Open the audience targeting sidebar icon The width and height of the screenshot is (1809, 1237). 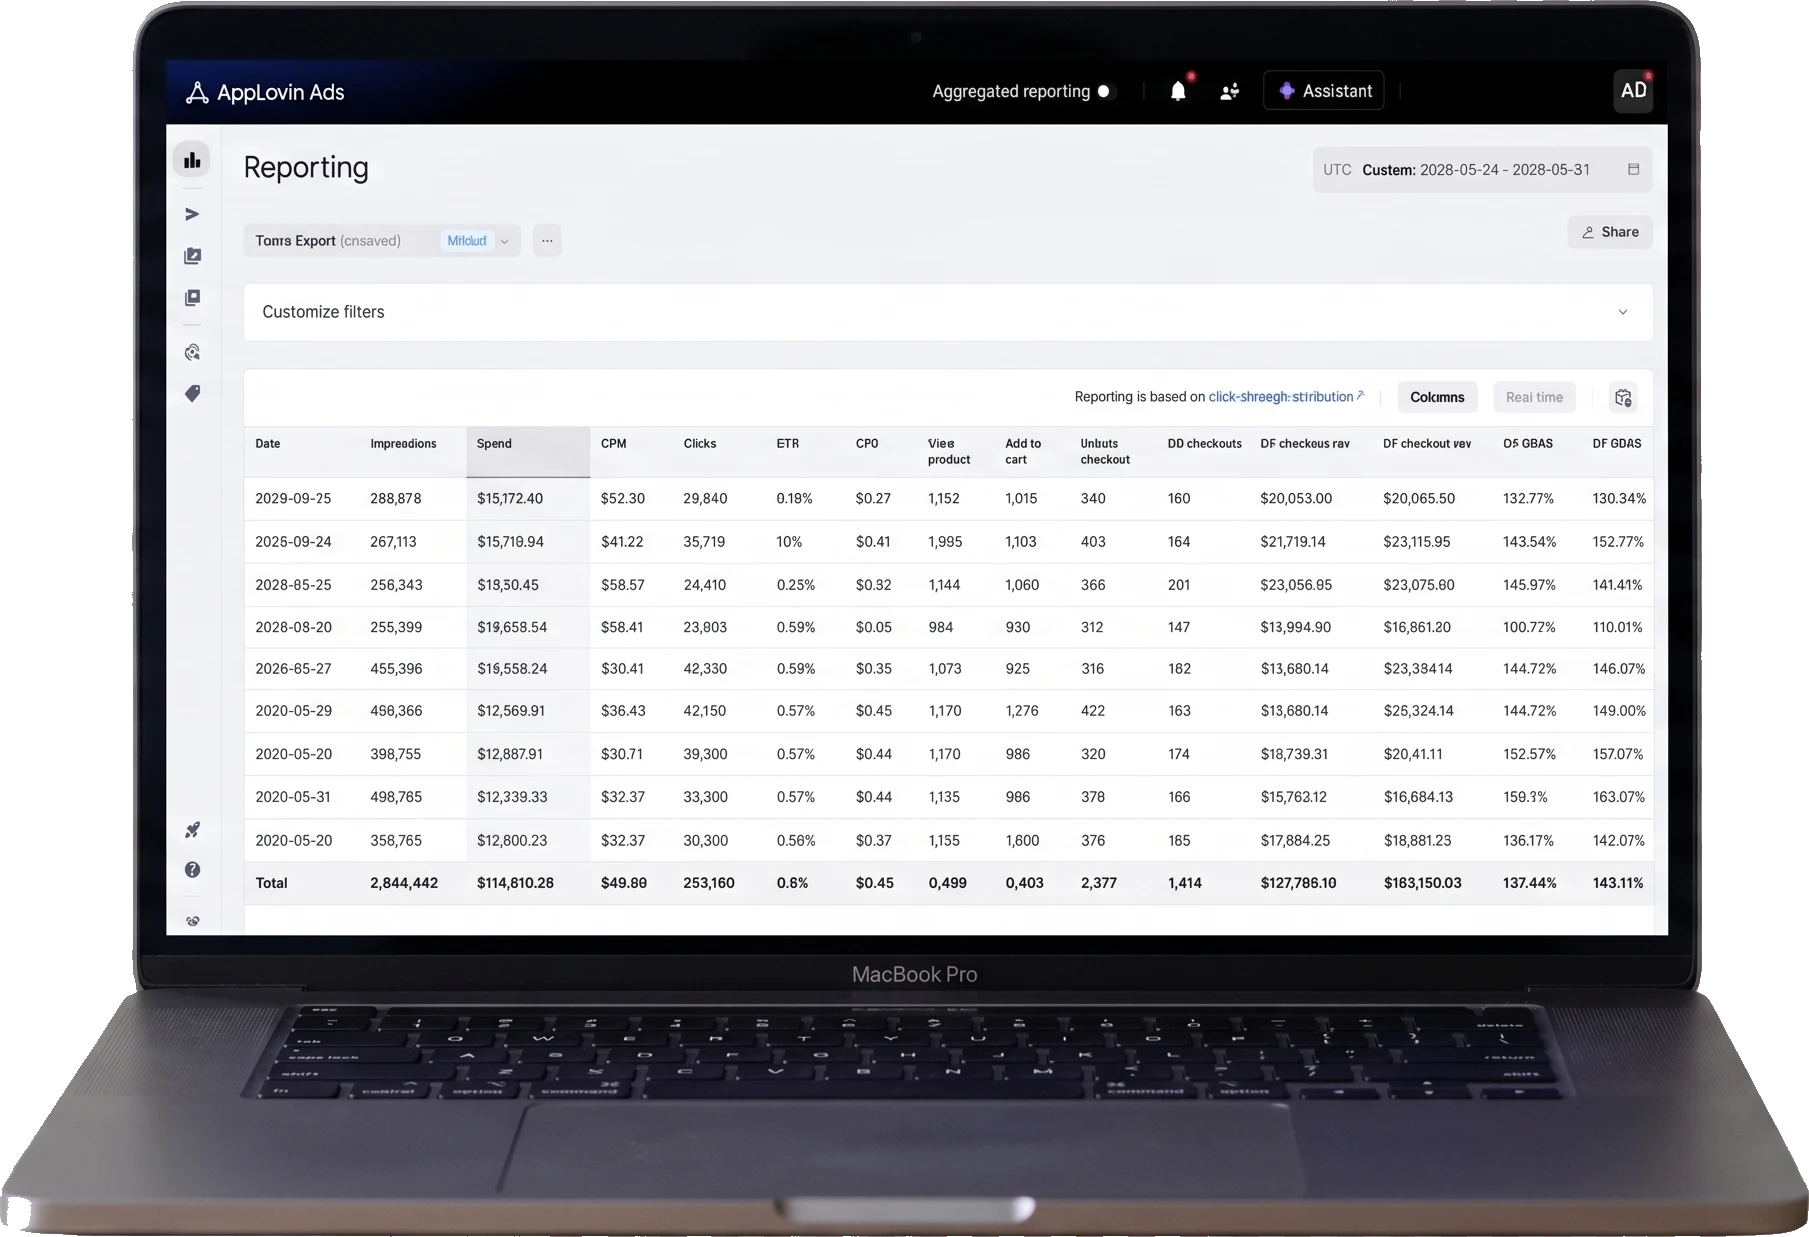click(x=192, y=352)
